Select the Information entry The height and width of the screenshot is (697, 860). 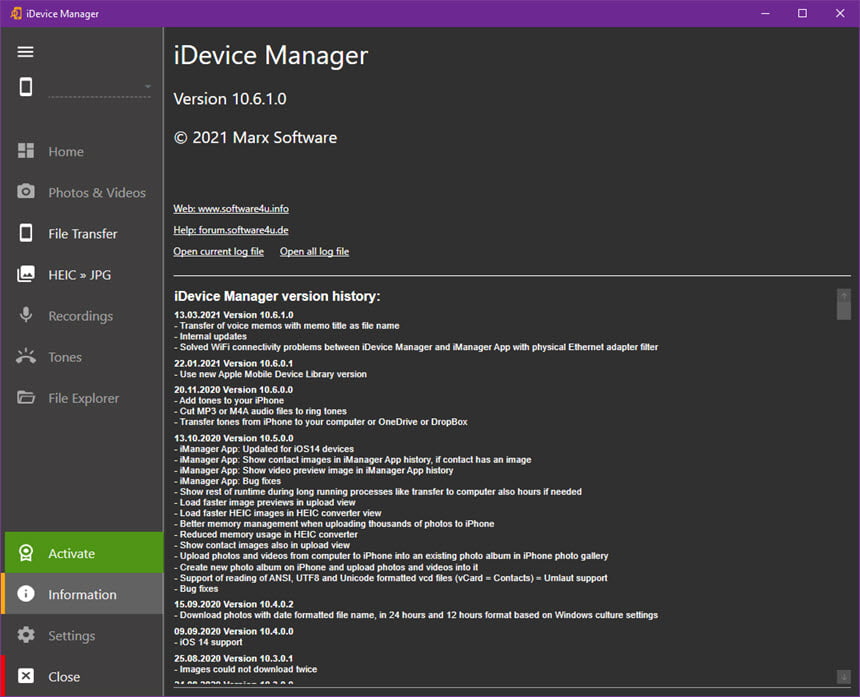pos(82,594)
